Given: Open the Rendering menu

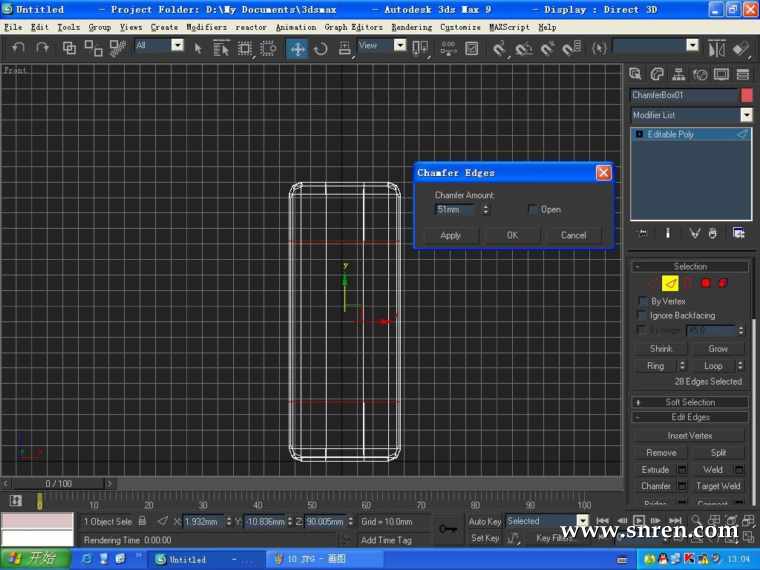Looking at the screenshot, I should click(x=411, y=27).
